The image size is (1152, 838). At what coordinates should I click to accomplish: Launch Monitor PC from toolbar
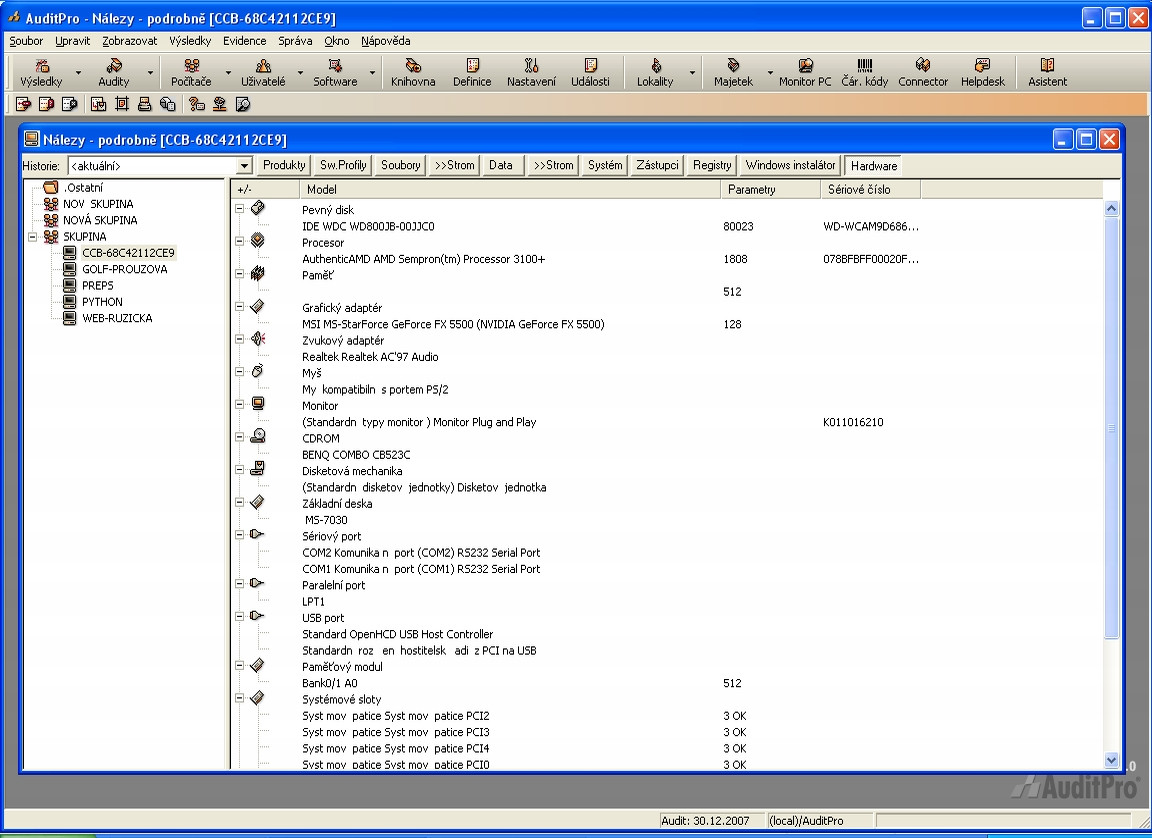(805, 73)
